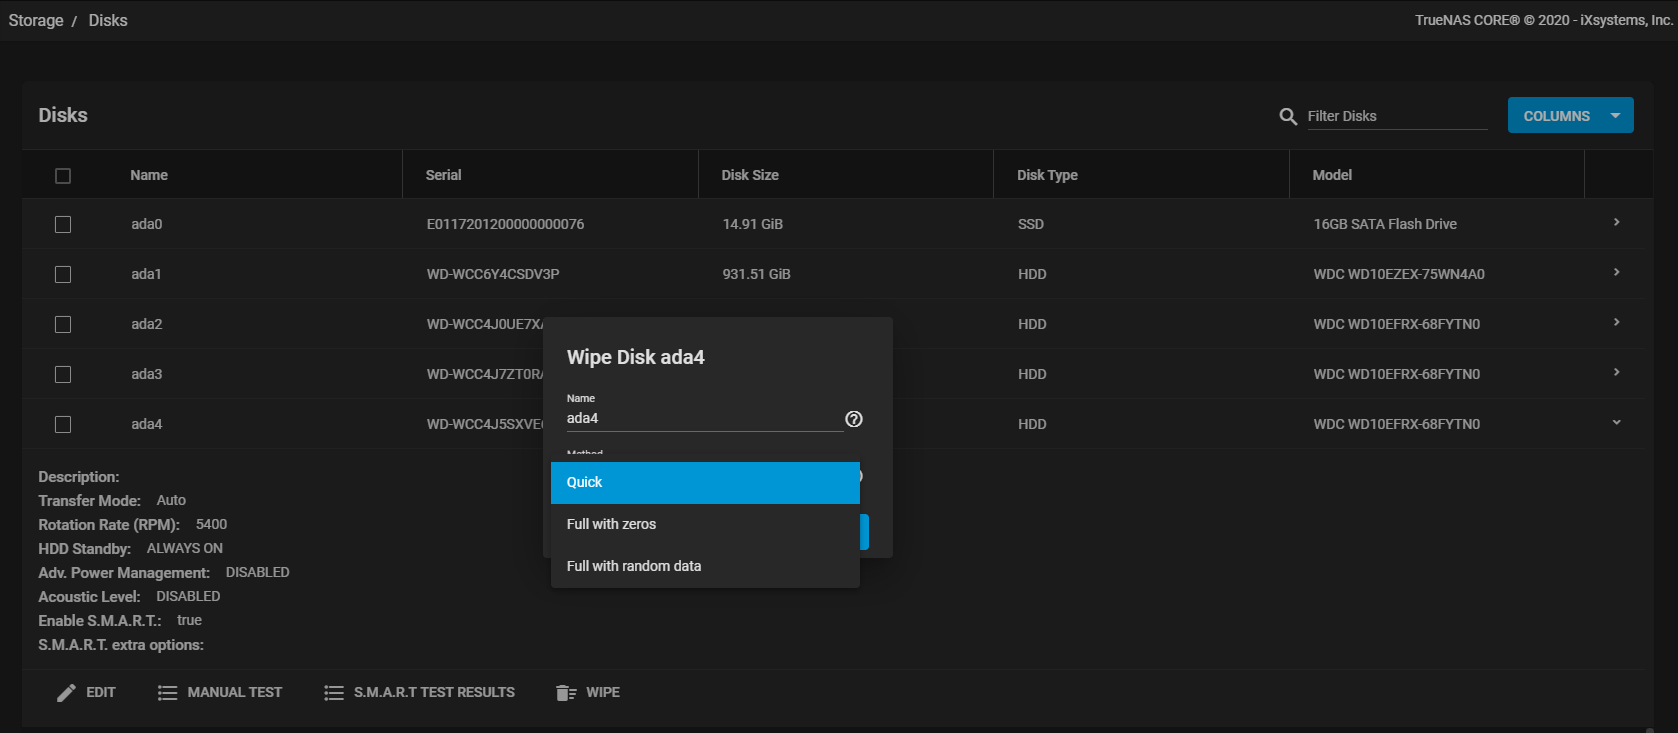Expand the ada2 disk row
Viewport: 1678px width, 733px height.
click(1616, 323)
